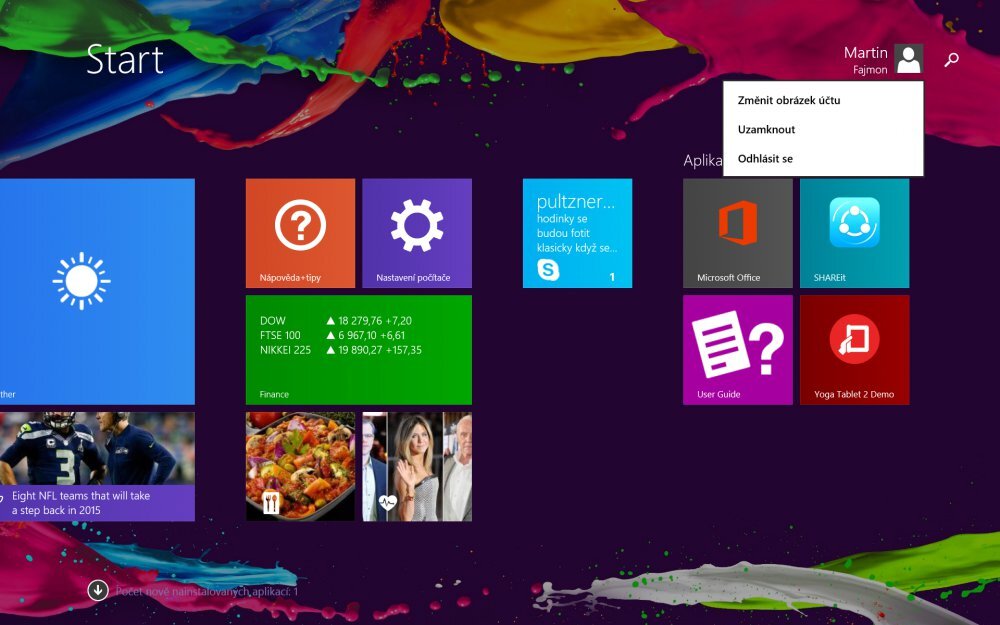Select Uzamknout from the account menu
Image resolution: width=1000 pixels, height=625 pixels.
point(765,129)
